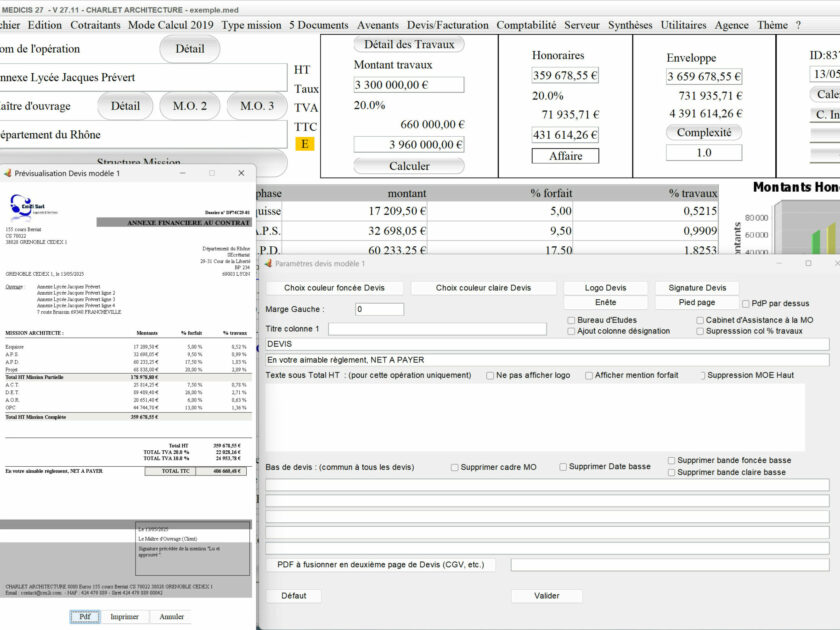
Task: Click Imprimer in the preview window
Action: pyautogui.click(x=124, y=617)
